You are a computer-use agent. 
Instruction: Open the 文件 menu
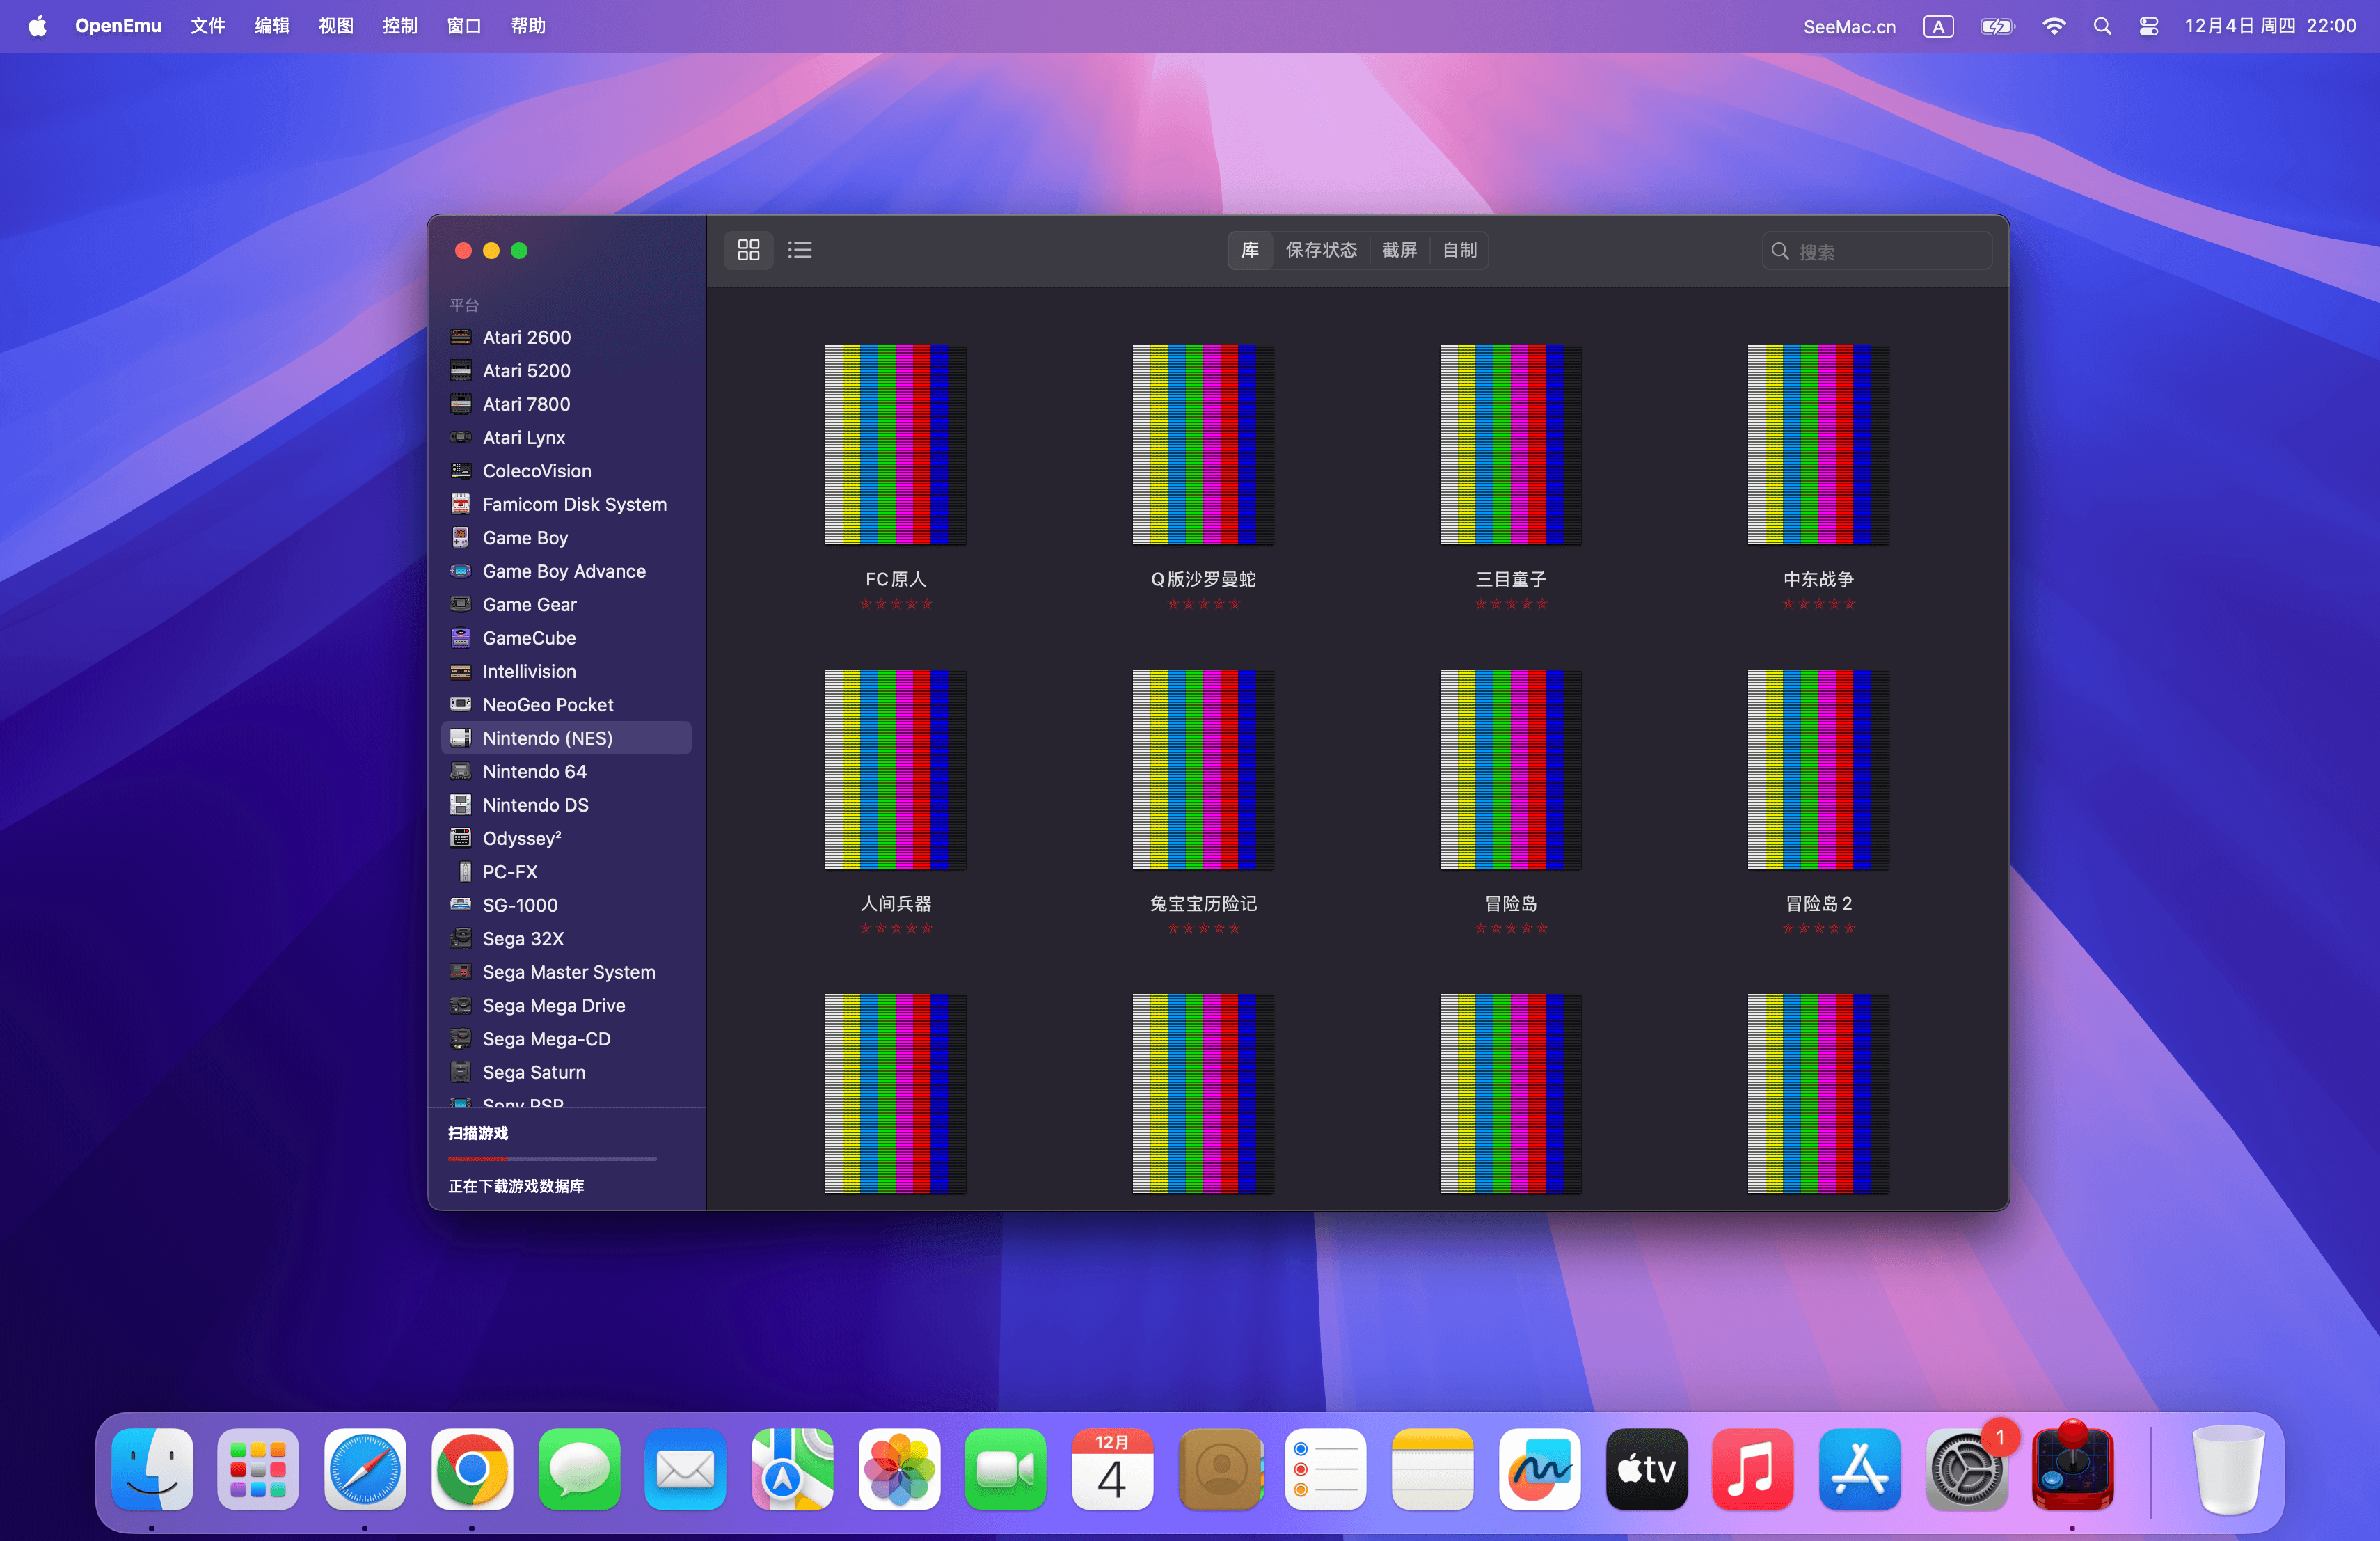(207, 26)
